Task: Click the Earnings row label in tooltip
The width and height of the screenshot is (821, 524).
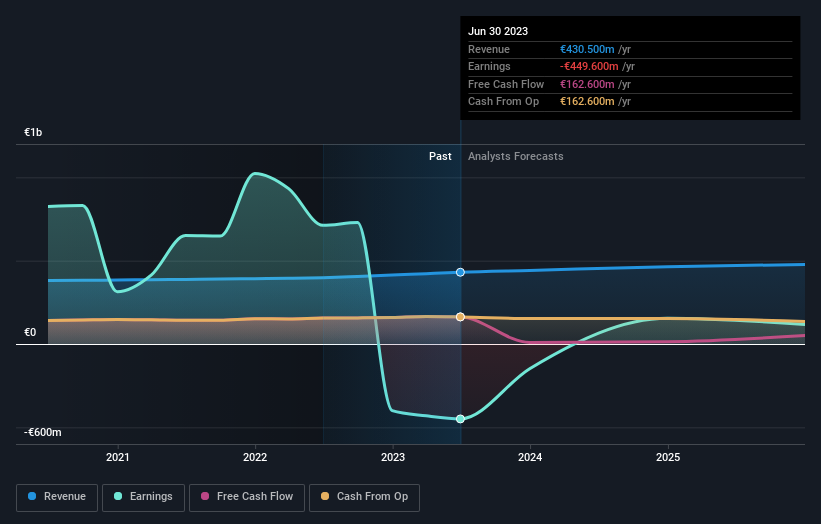Action: tap(489, 66)
